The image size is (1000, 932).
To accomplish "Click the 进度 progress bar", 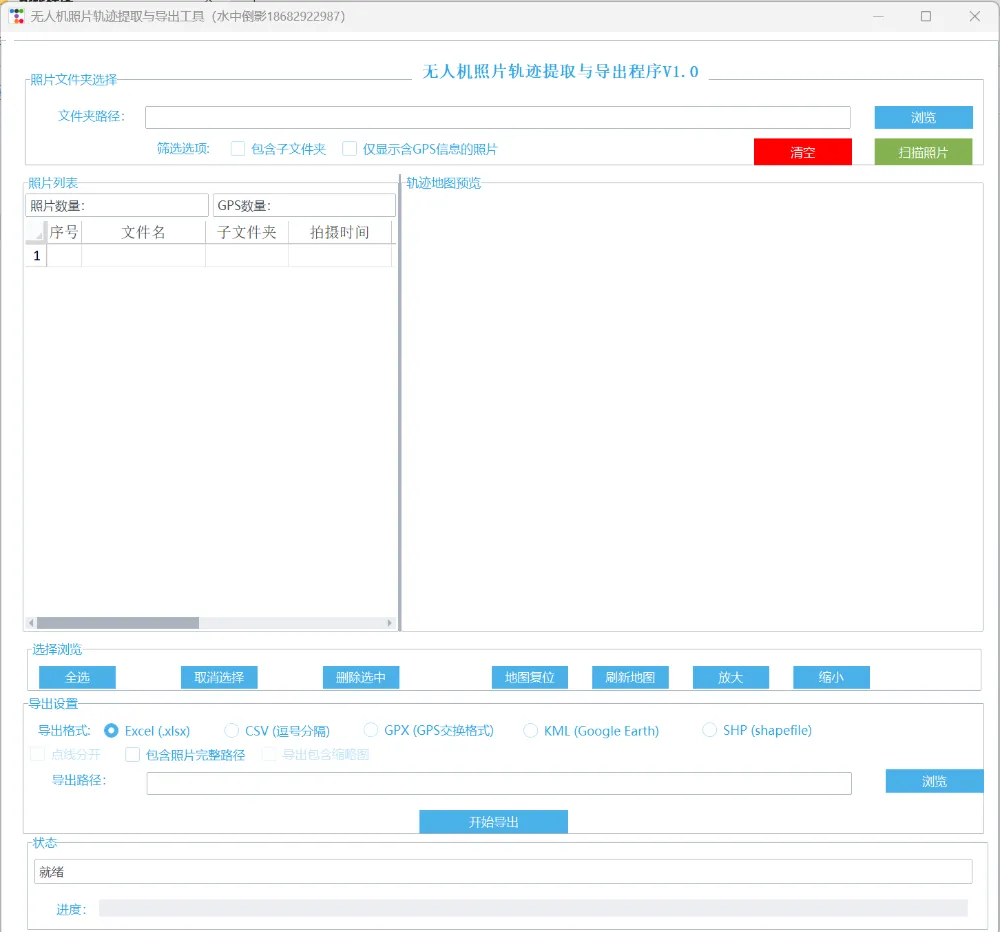I will coord(533,908).
